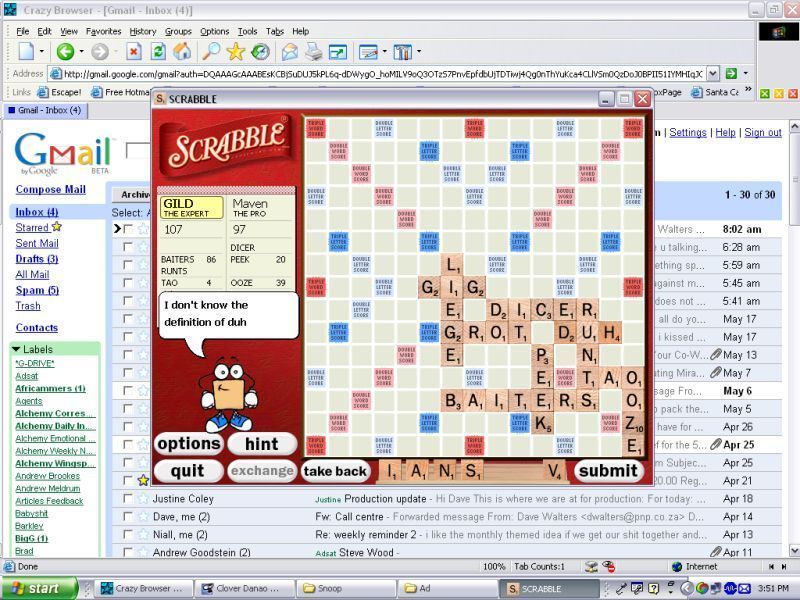Click the help question mark icon in taskbar

(653, 588)
